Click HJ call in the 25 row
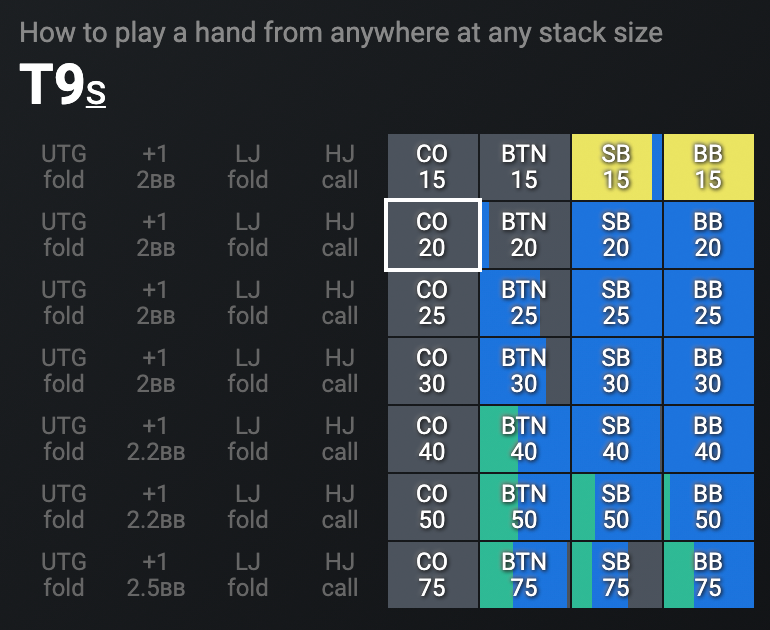 340,303
